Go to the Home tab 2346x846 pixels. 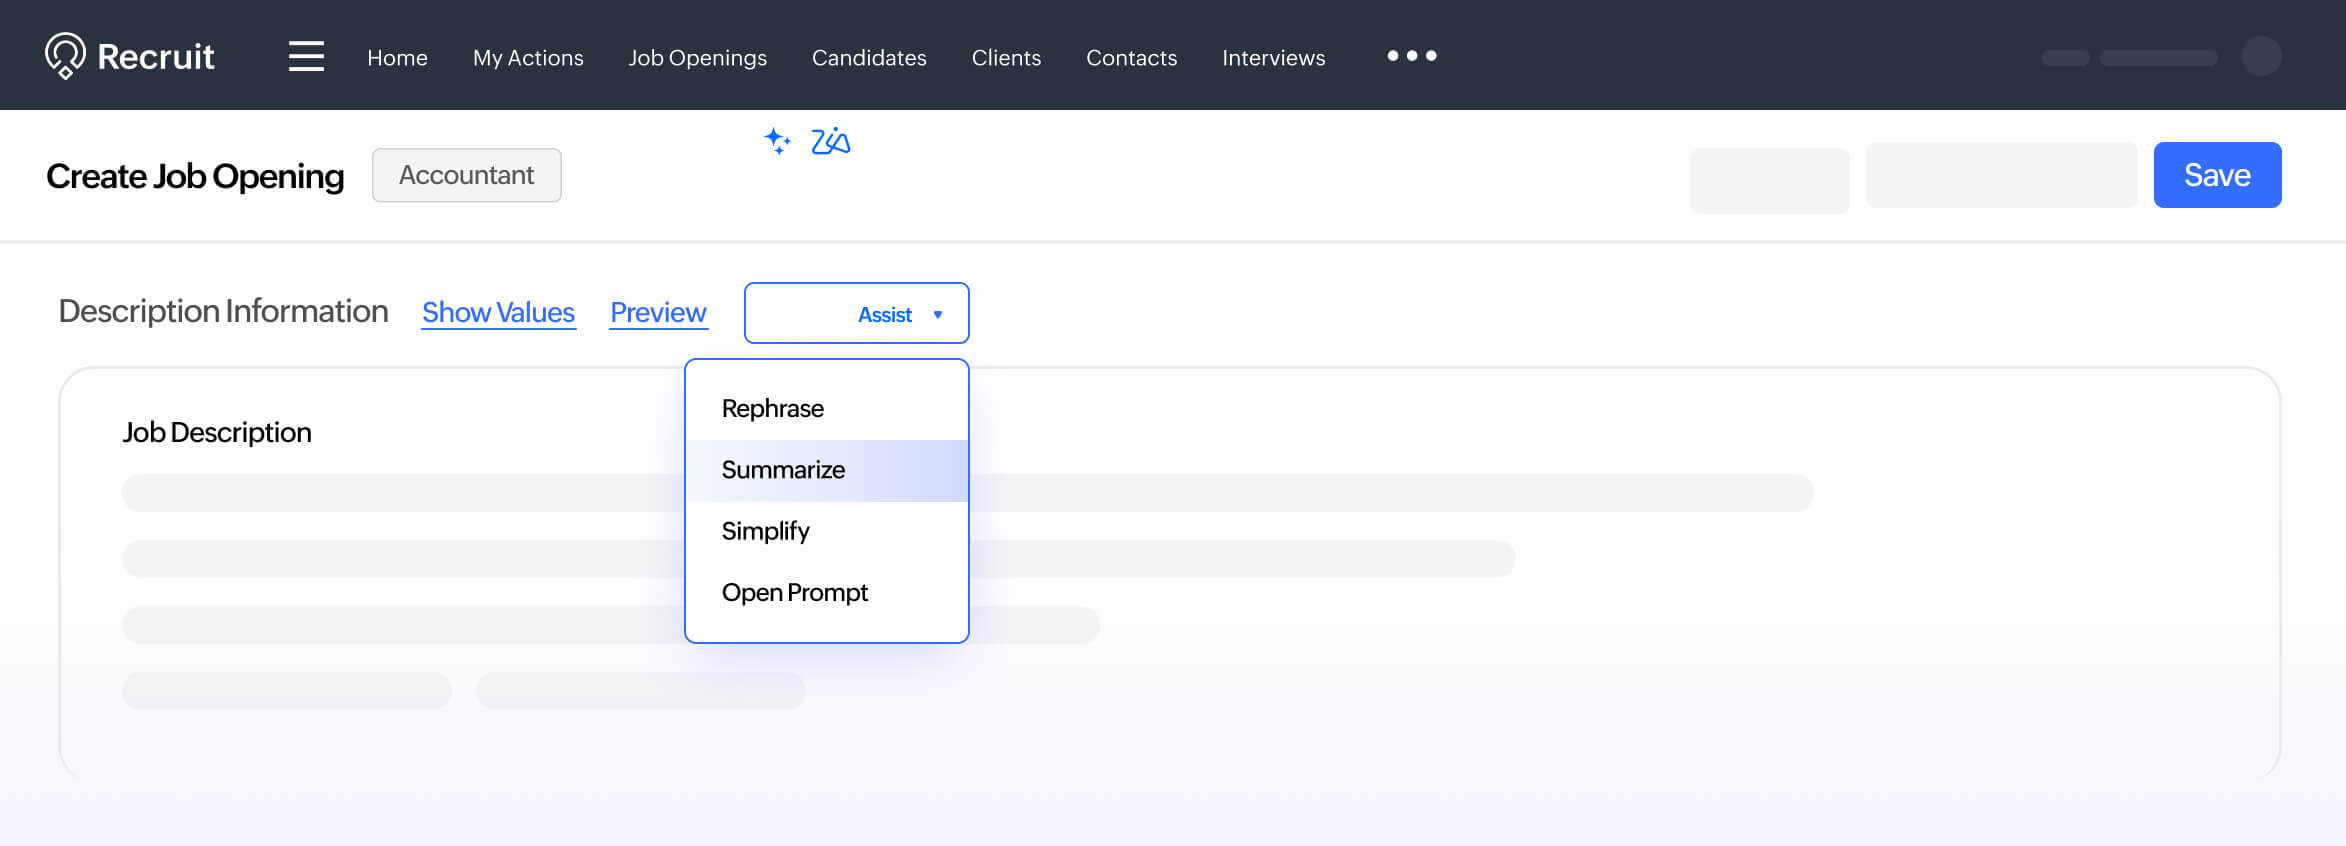(x=397, y=58)
